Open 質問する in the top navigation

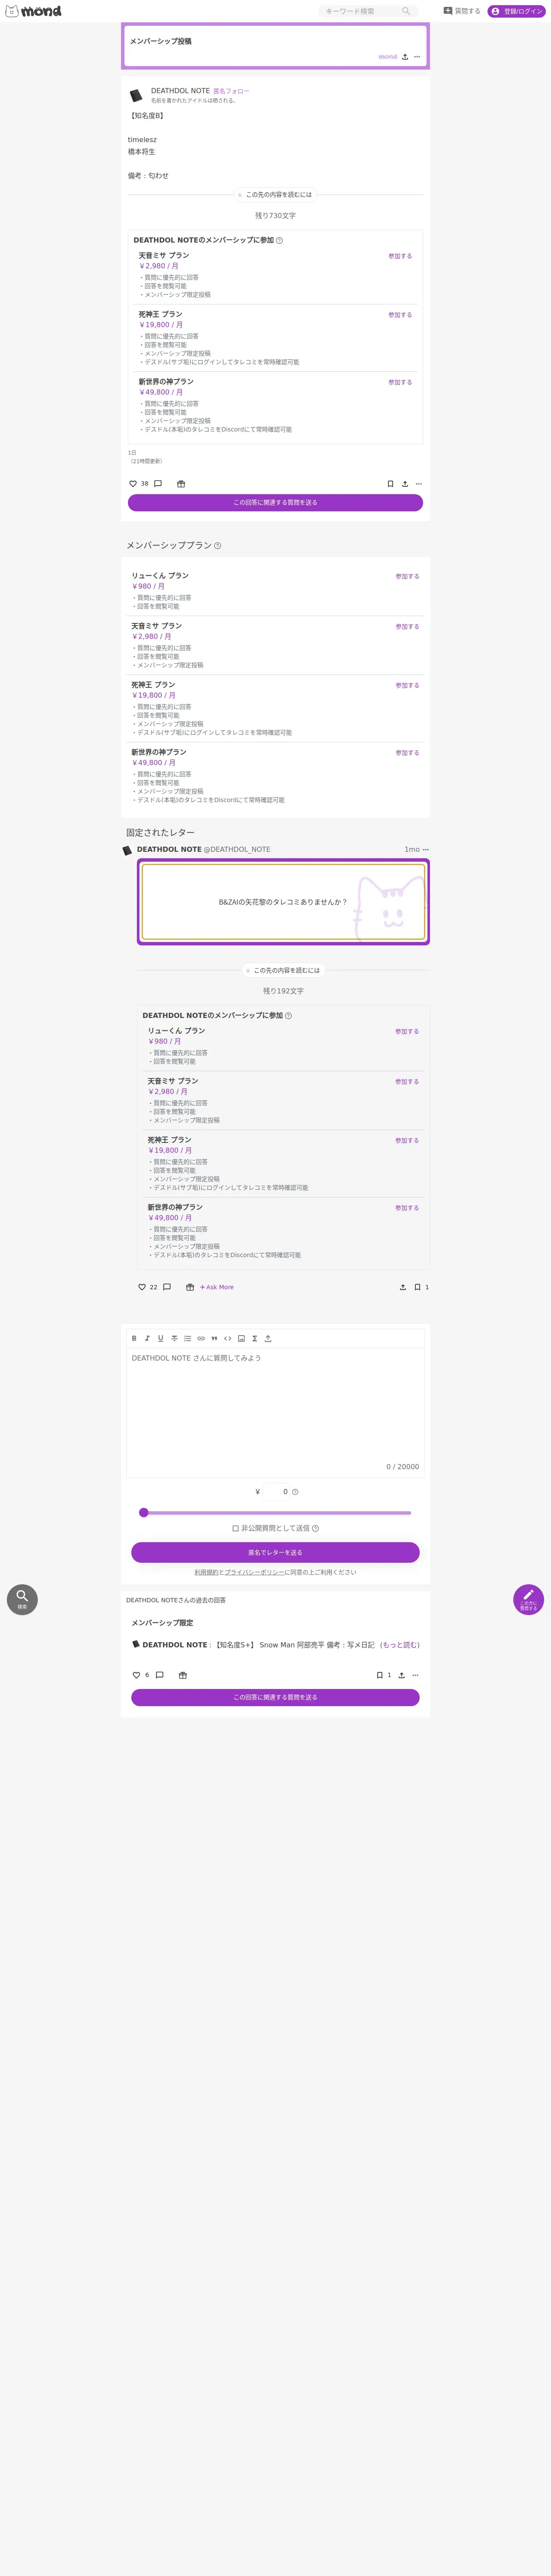tap(462, 11)
